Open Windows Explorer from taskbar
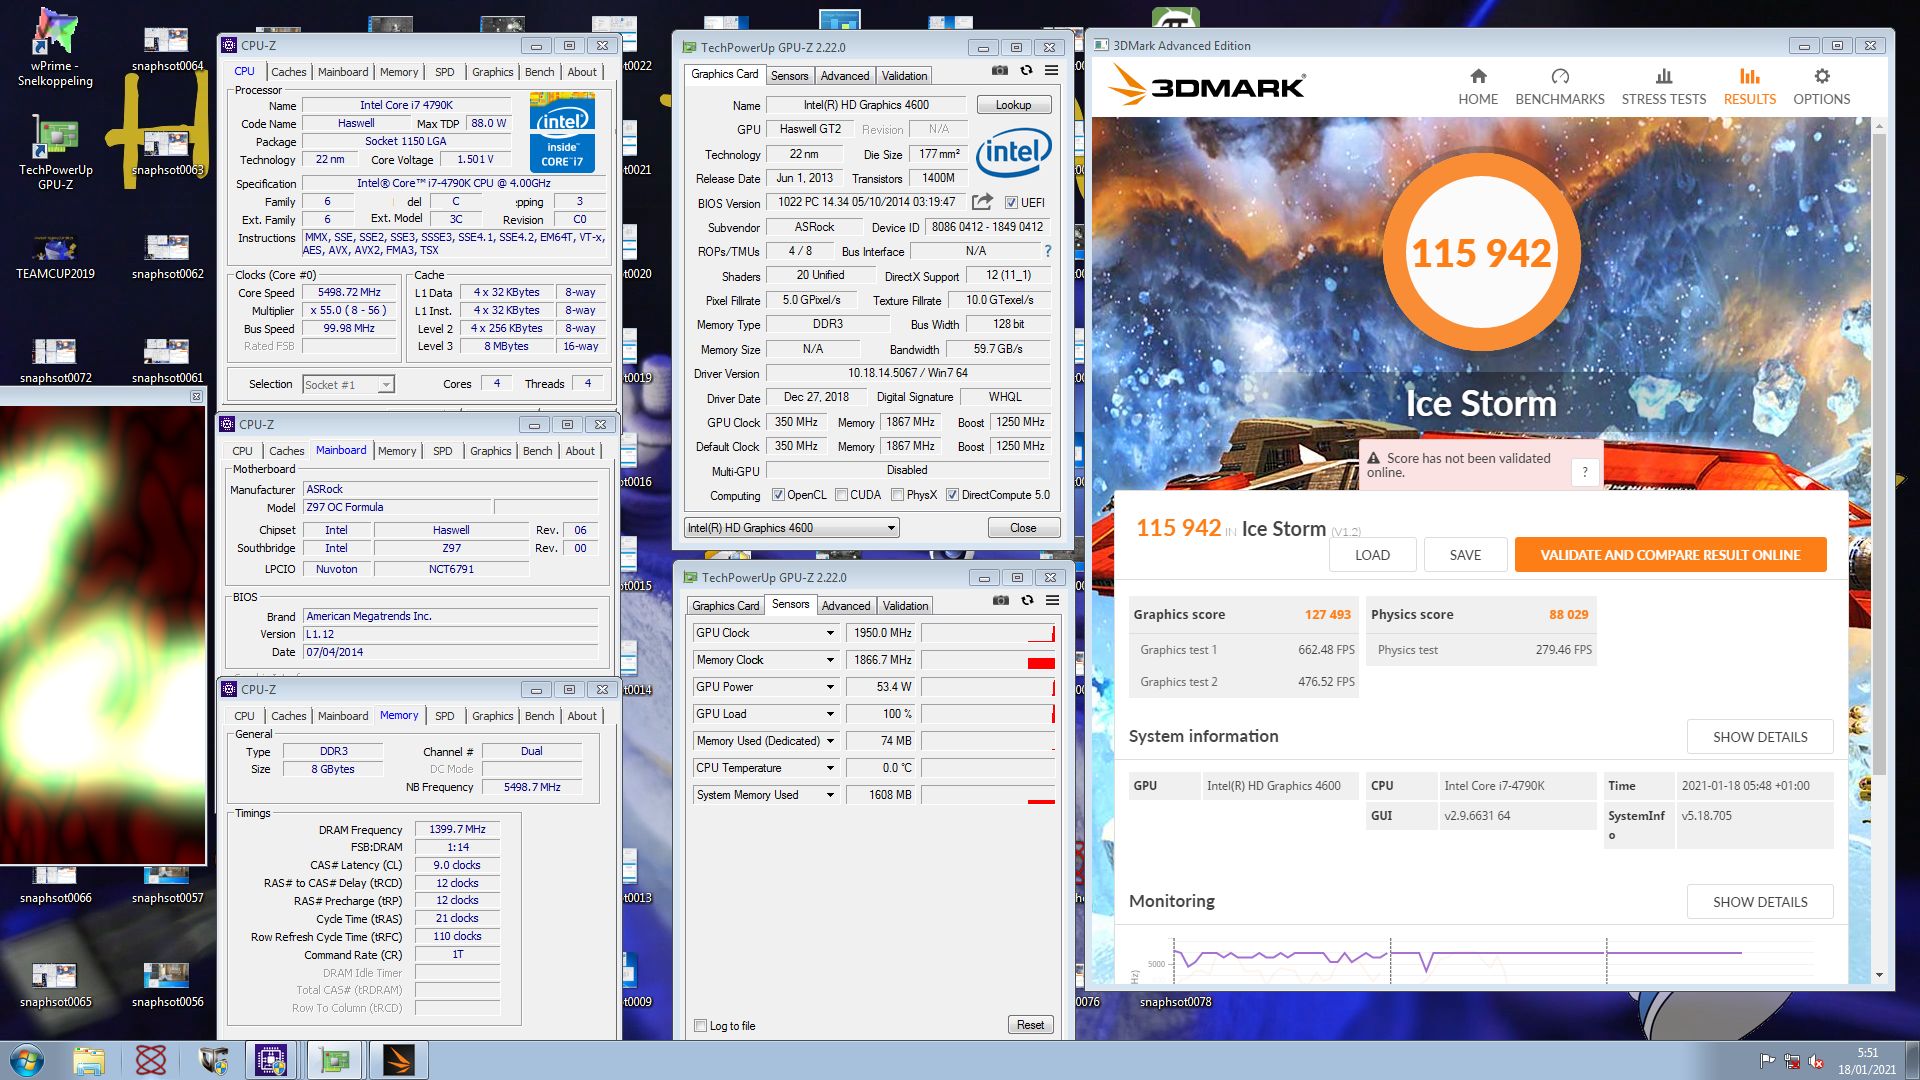 point(89,1060)
